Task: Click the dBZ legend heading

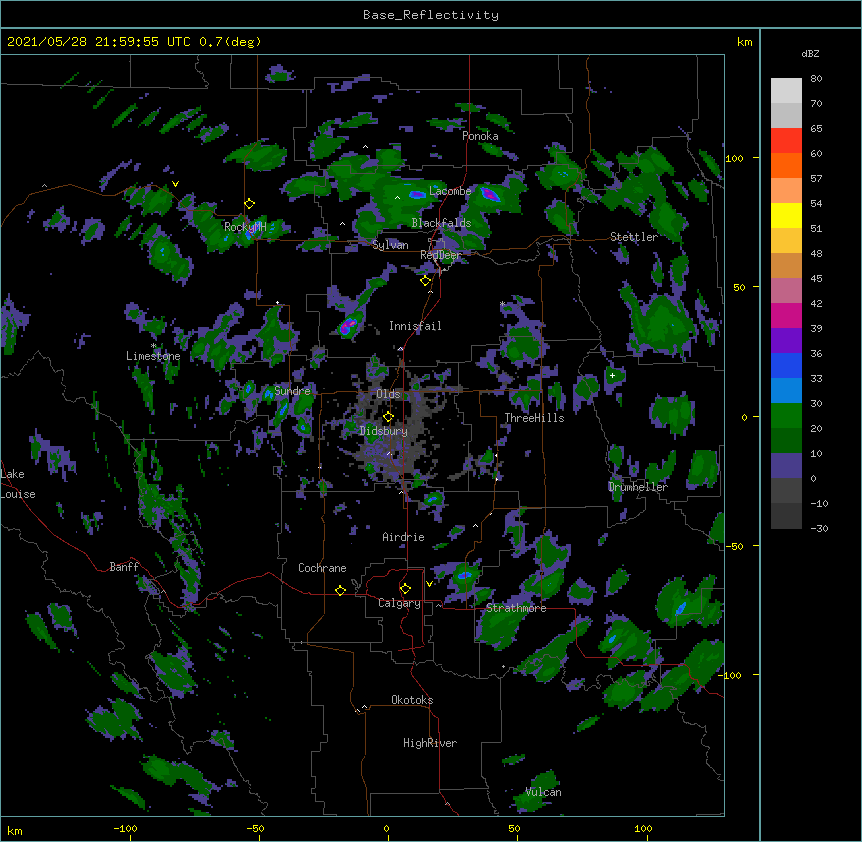Action: pyautogui.click(x=810, y=54)
